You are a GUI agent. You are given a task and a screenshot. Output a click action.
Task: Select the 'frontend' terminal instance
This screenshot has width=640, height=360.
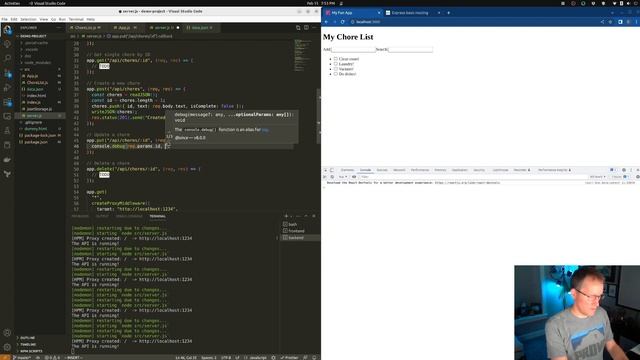pyautogui.click(x=297, y=231)
